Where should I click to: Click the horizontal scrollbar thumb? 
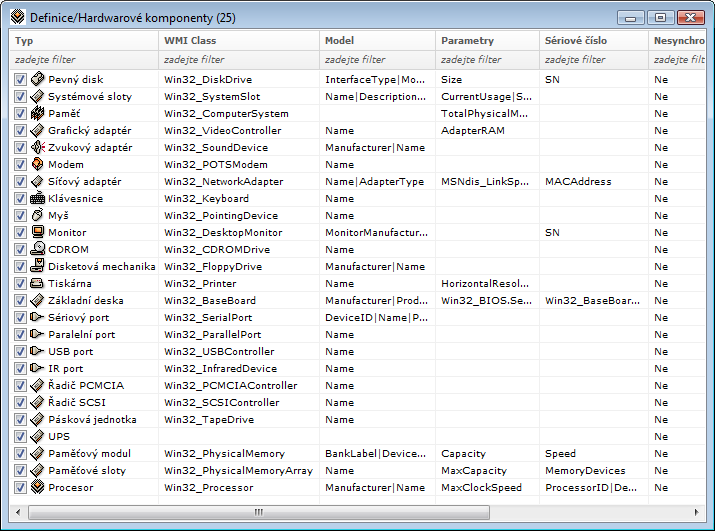tap(259, 512)
